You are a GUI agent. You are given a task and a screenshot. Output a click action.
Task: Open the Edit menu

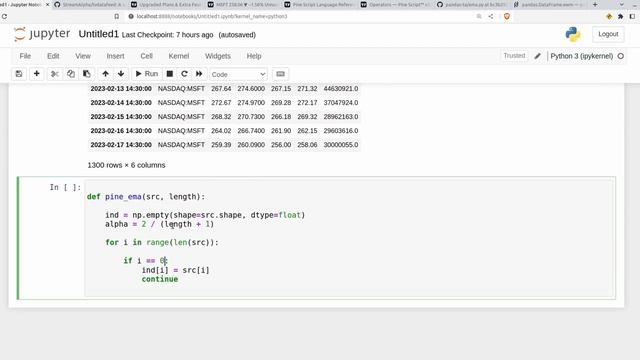coord(53,56)
